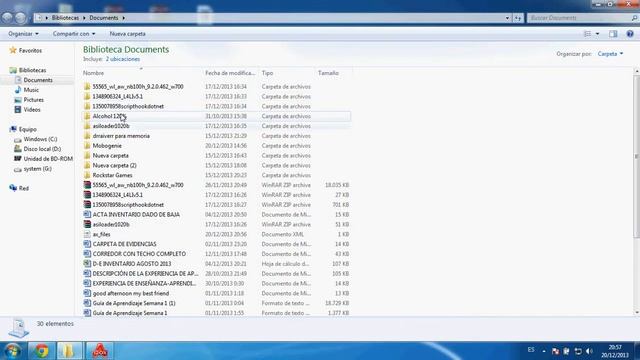Select the Videos library
The height and width of the screenshot is (360, 640).
(32, 109)
